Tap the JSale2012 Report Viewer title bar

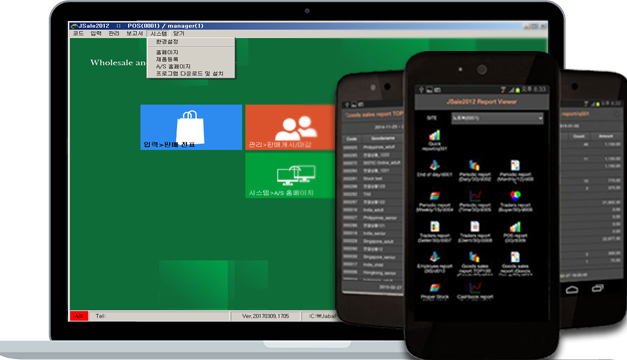tap(481, 102)
